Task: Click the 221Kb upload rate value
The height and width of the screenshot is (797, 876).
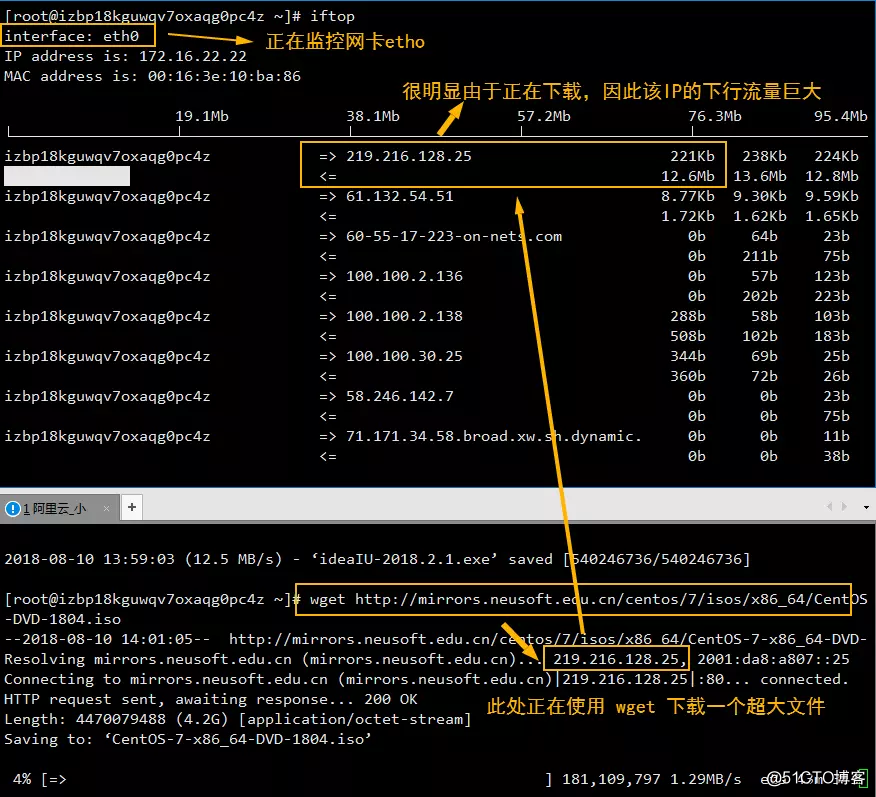Action: coord(692,156)
